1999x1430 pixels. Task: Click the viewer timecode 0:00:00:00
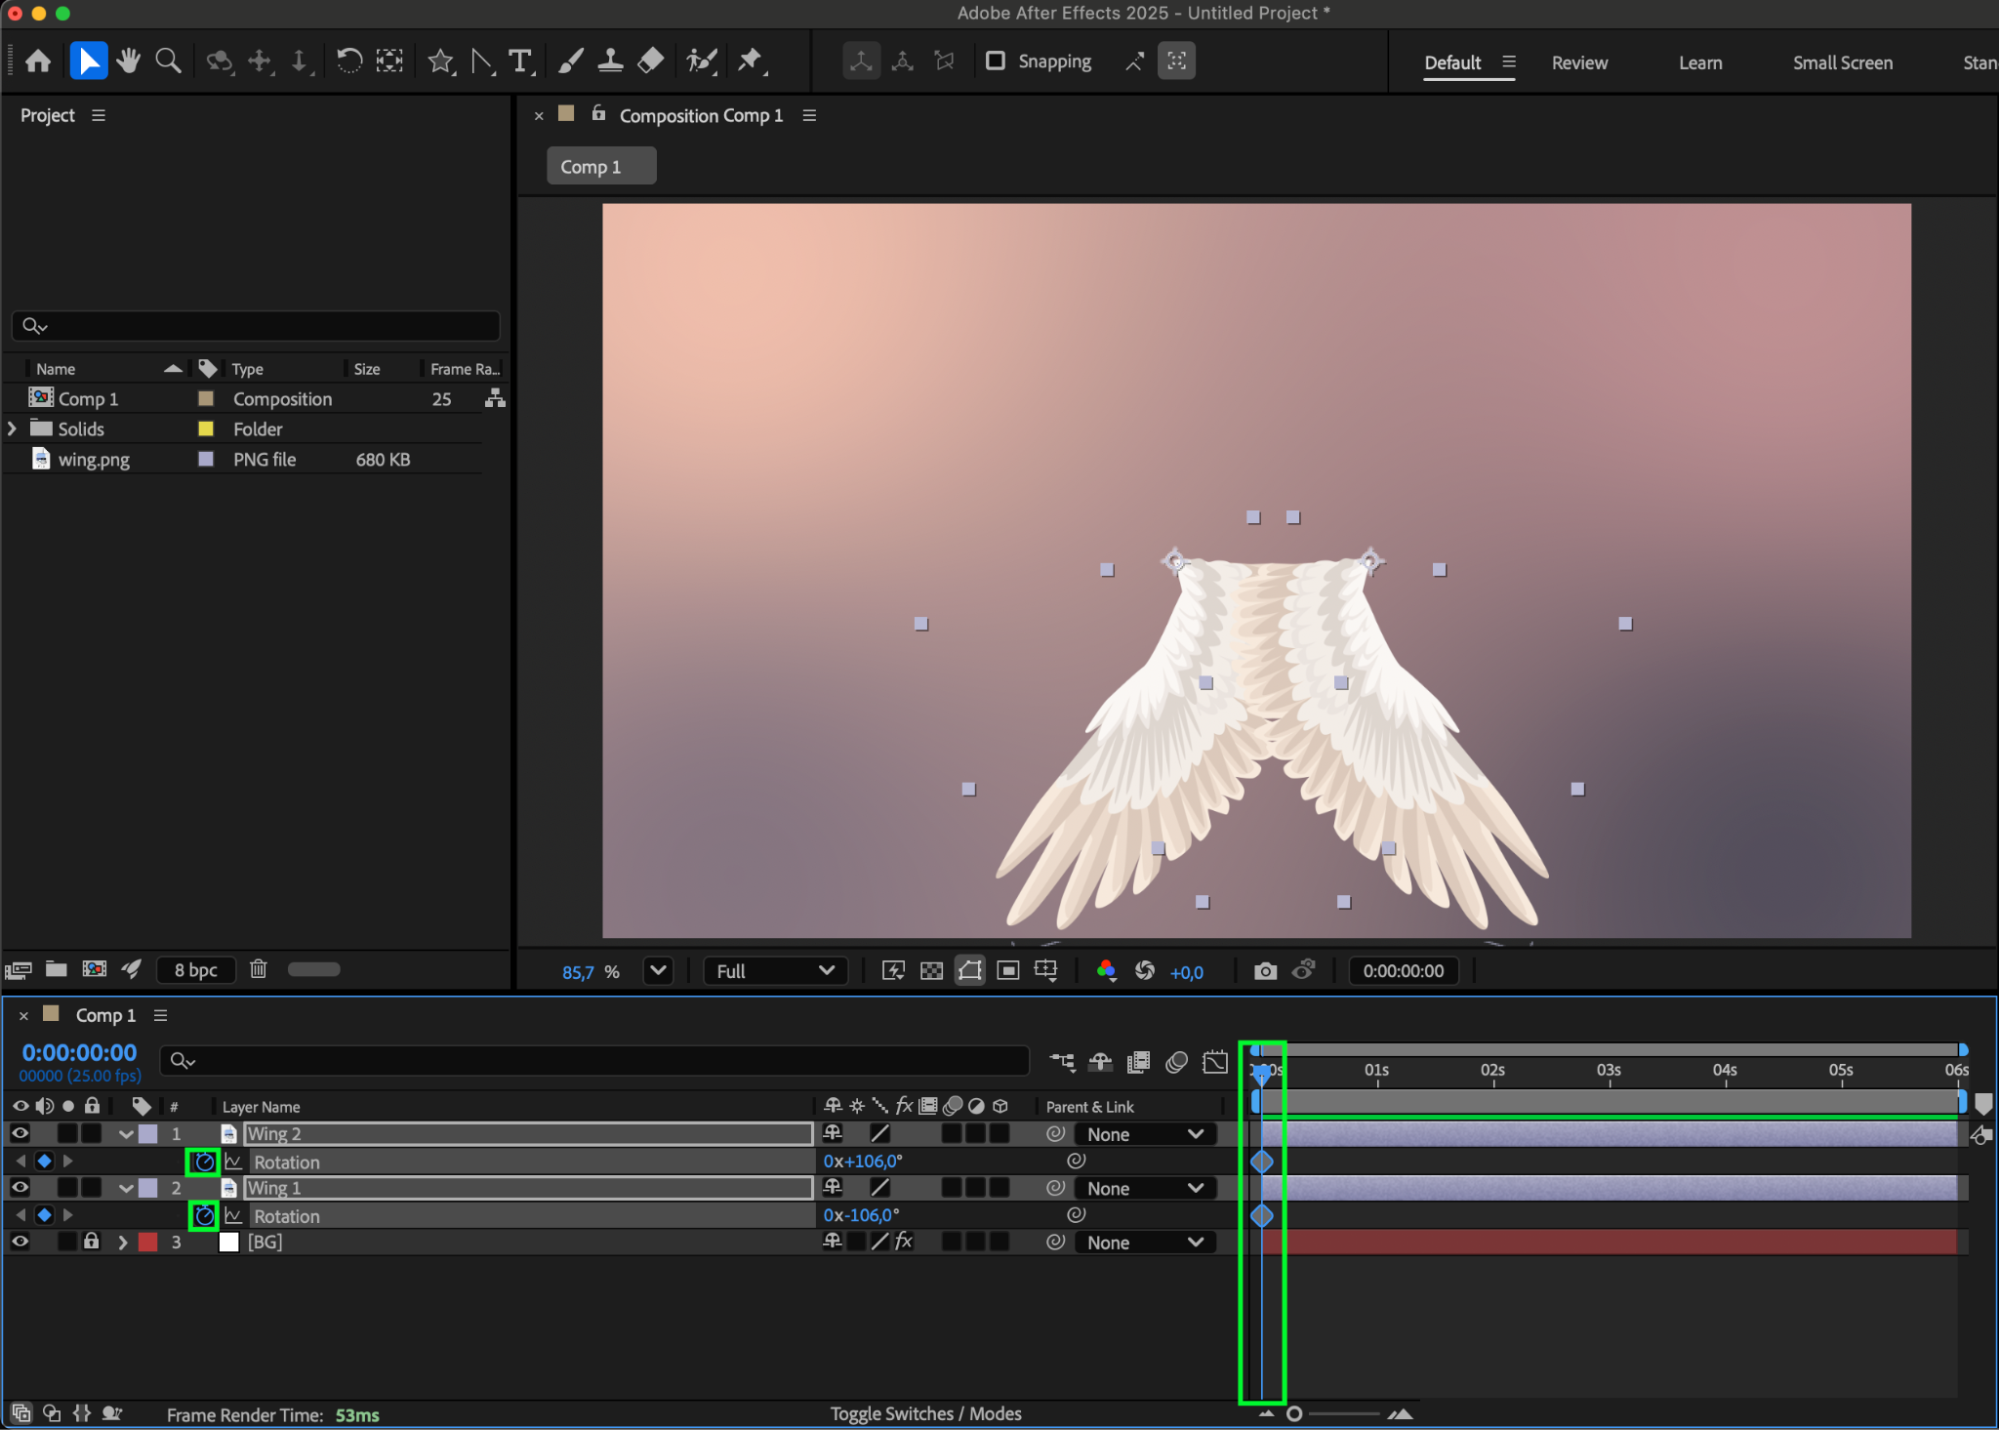1403,971
